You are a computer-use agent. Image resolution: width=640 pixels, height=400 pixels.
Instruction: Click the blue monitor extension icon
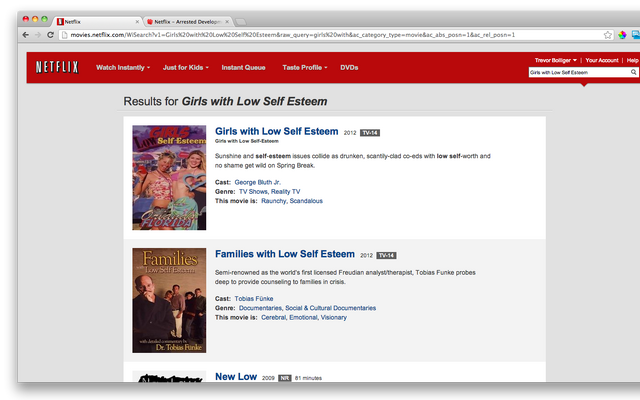(x=636, y=35)
